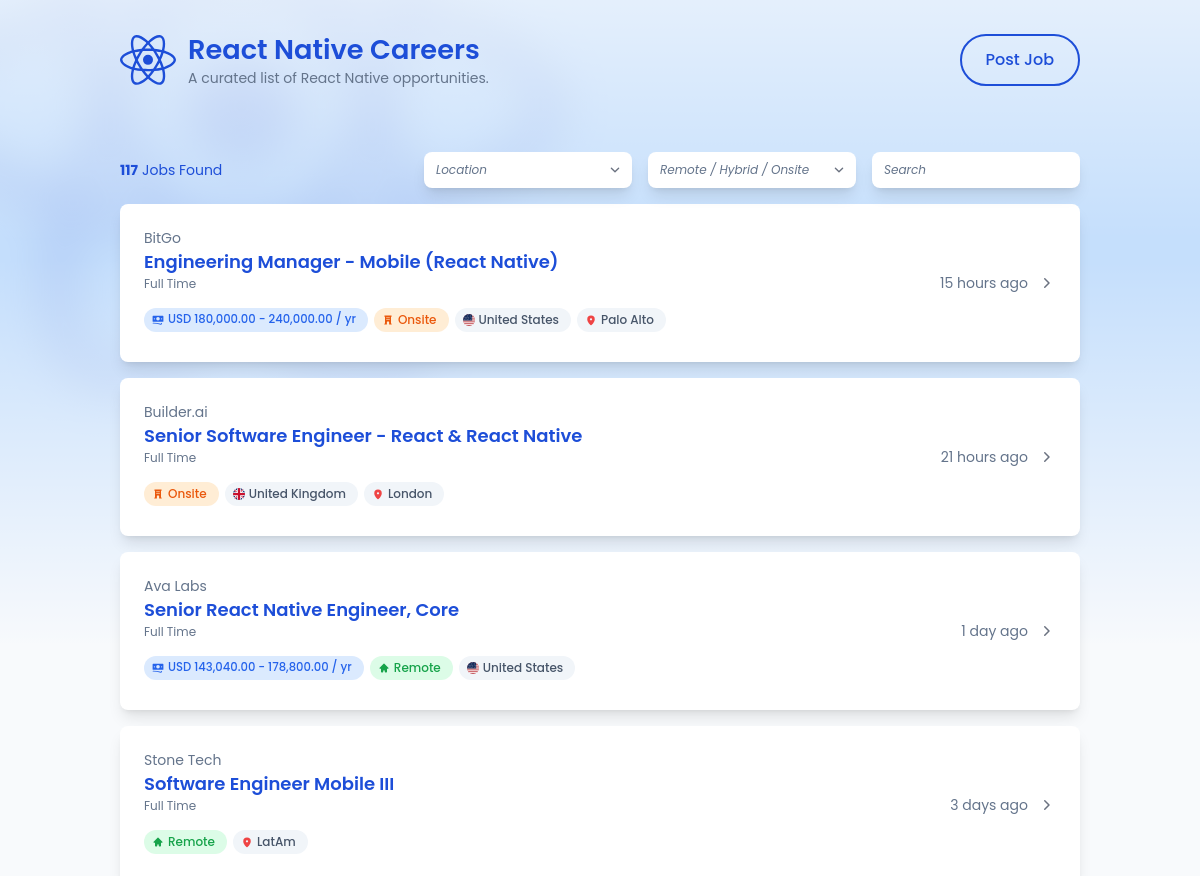The width and height of the screenshot is (1200, 876).
Task: Click Full Time label under Software Engineer Mobile III
Action: [x=170, y=806]
